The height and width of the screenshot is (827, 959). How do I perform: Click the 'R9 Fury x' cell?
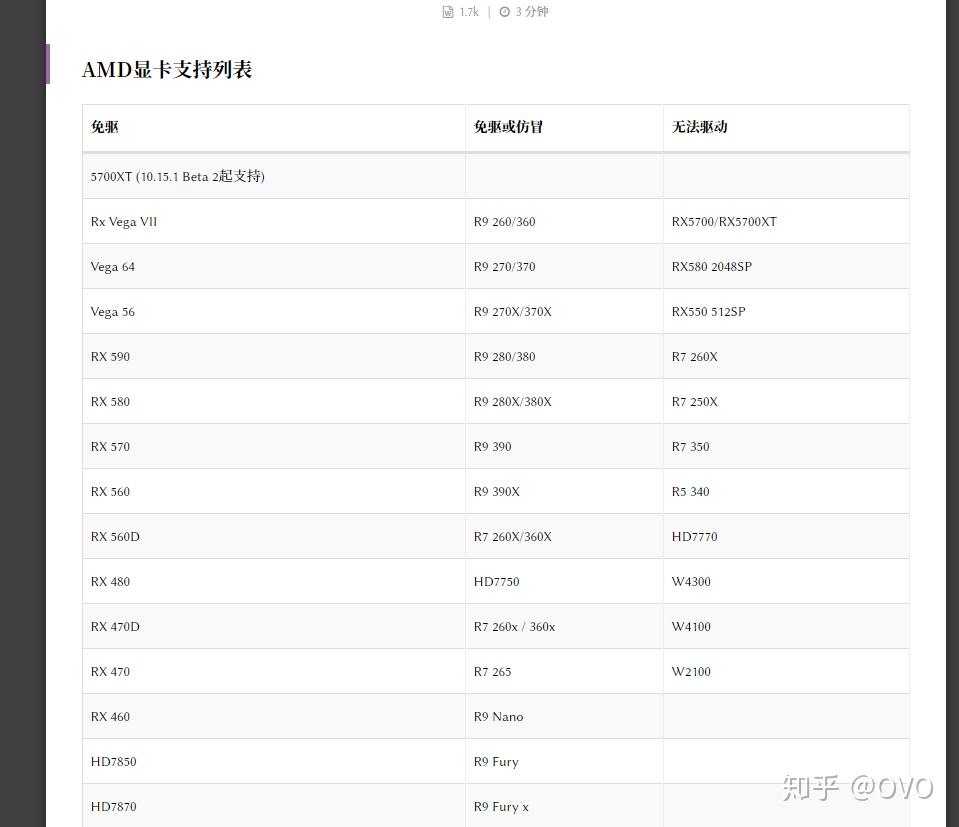point(564,806)
